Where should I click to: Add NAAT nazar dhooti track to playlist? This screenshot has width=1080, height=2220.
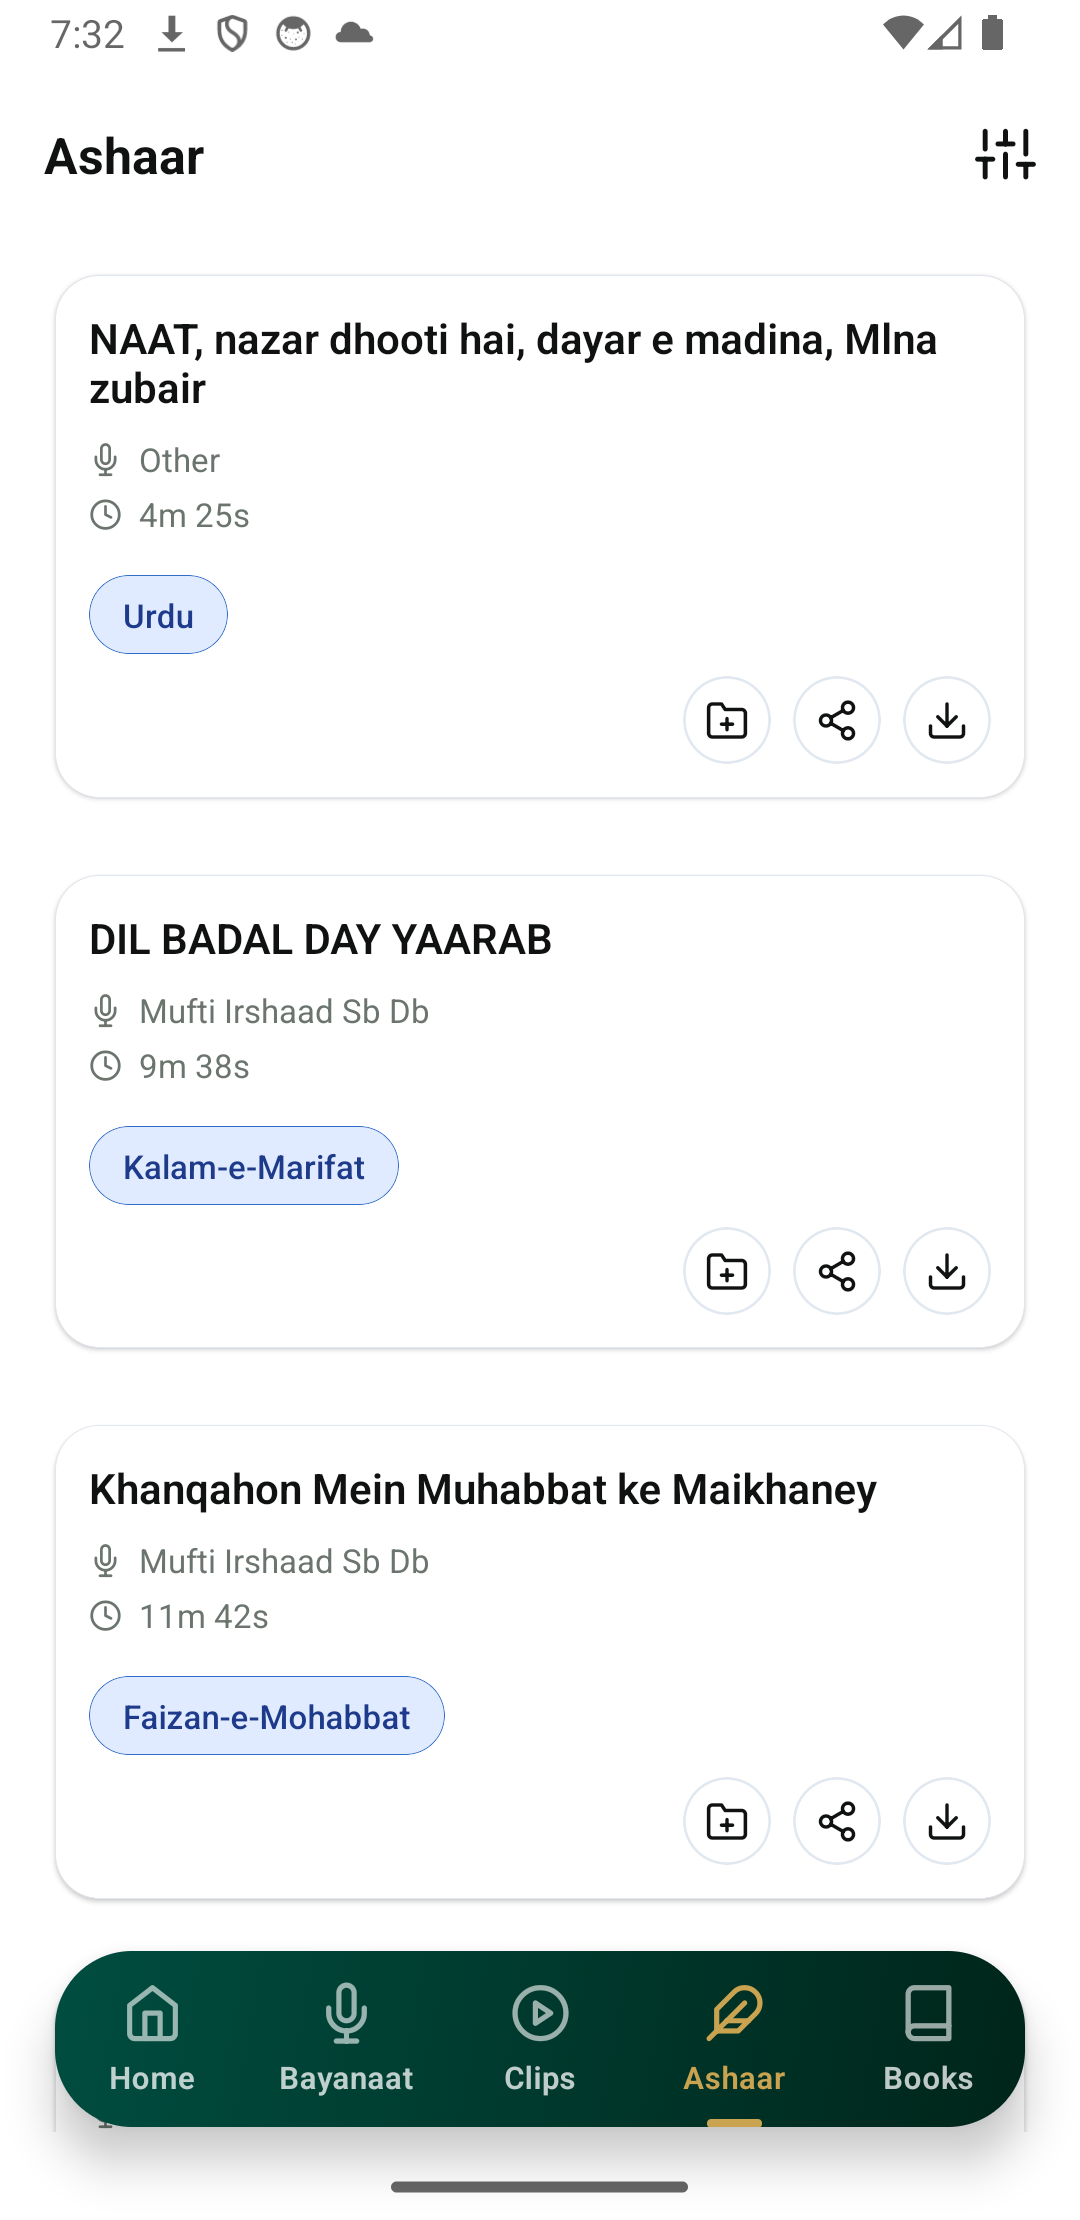727,720
